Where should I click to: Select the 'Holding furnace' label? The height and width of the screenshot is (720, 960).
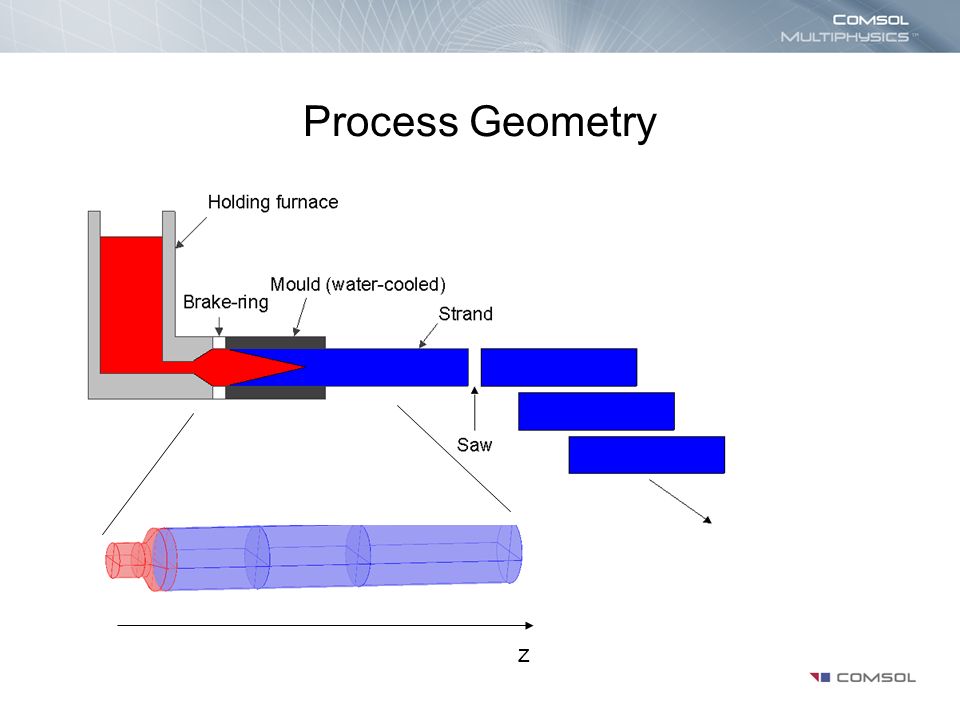point(273,202)
